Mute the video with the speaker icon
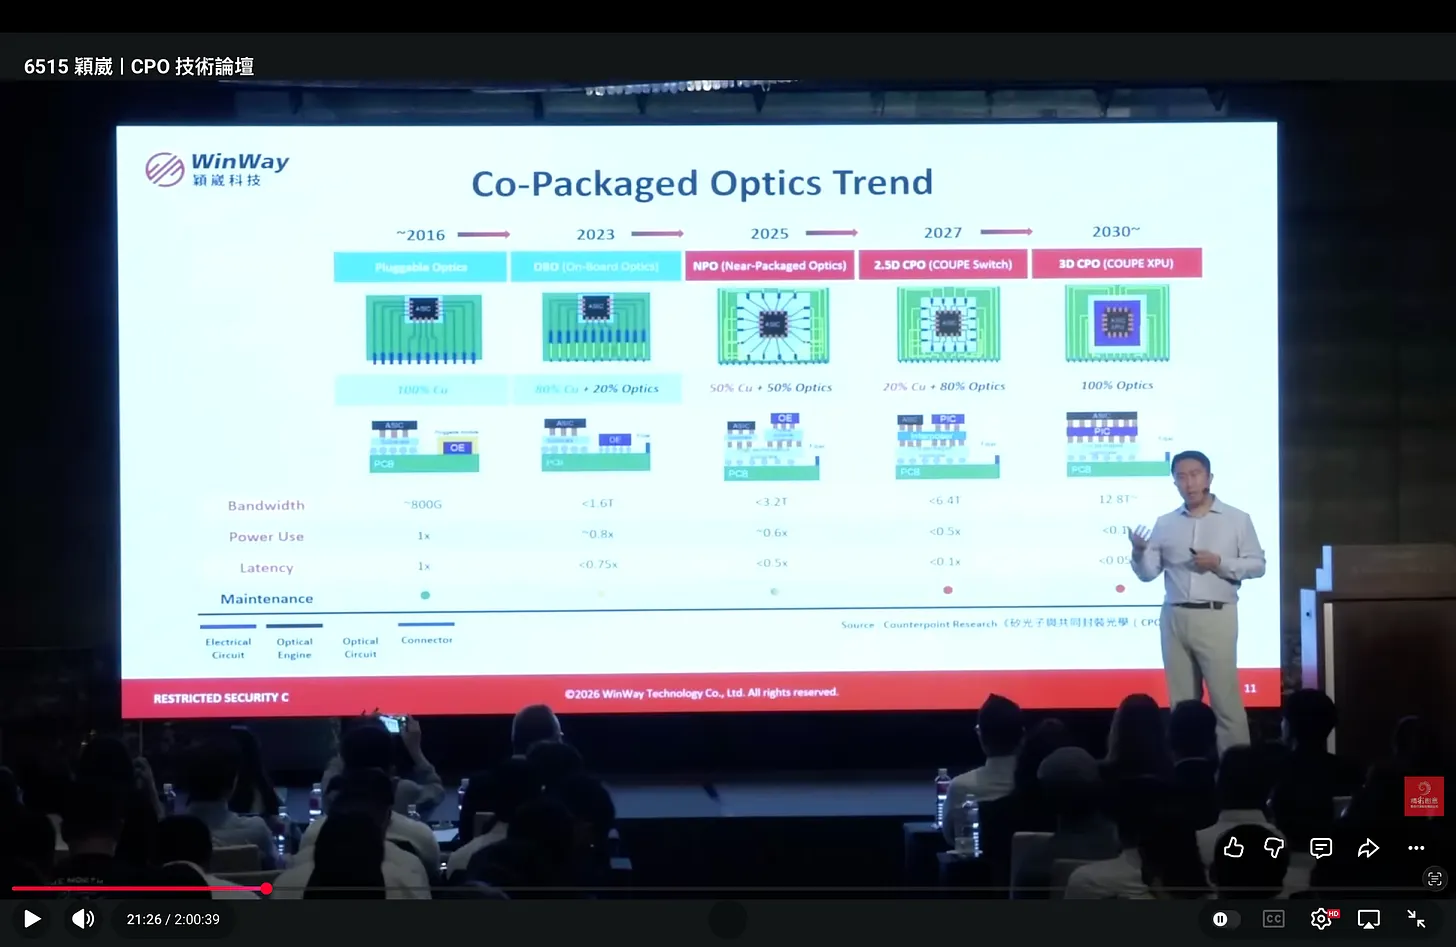1456x947 pixels. (x=84, y=918)
